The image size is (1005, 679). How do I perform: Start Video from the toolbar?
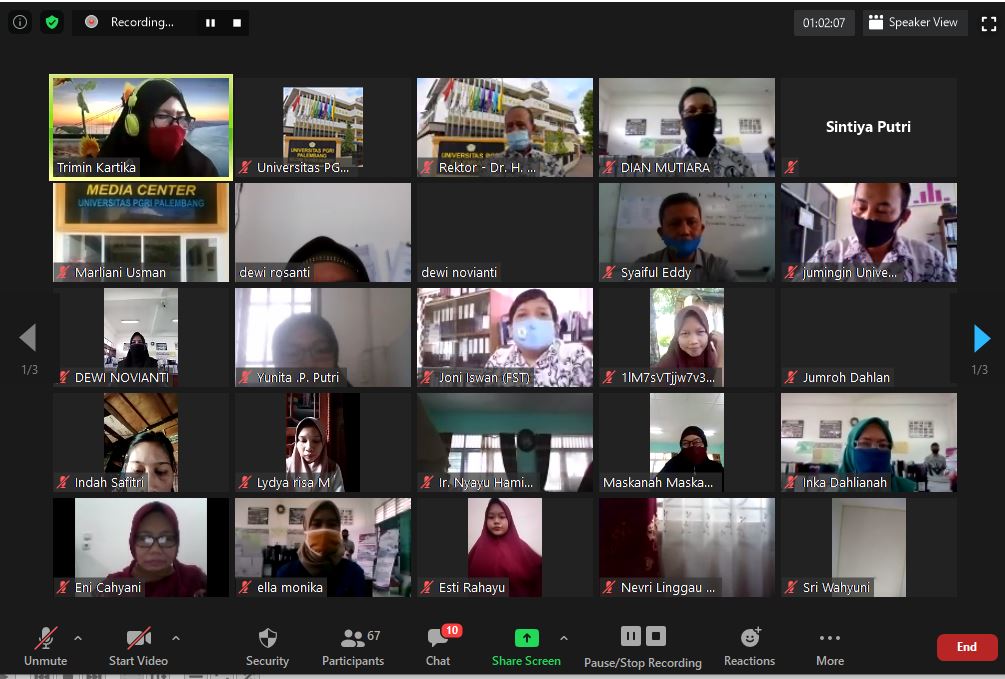click(x=138, y=646)
